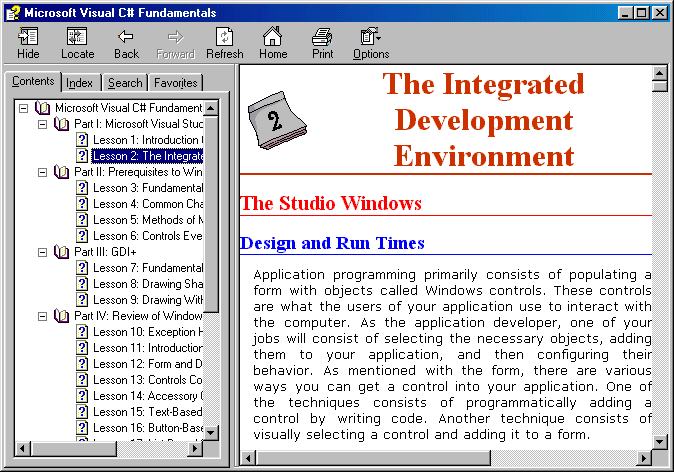
Task: Click the topic icon beside Lesson 6
Action: coord(82,236)
